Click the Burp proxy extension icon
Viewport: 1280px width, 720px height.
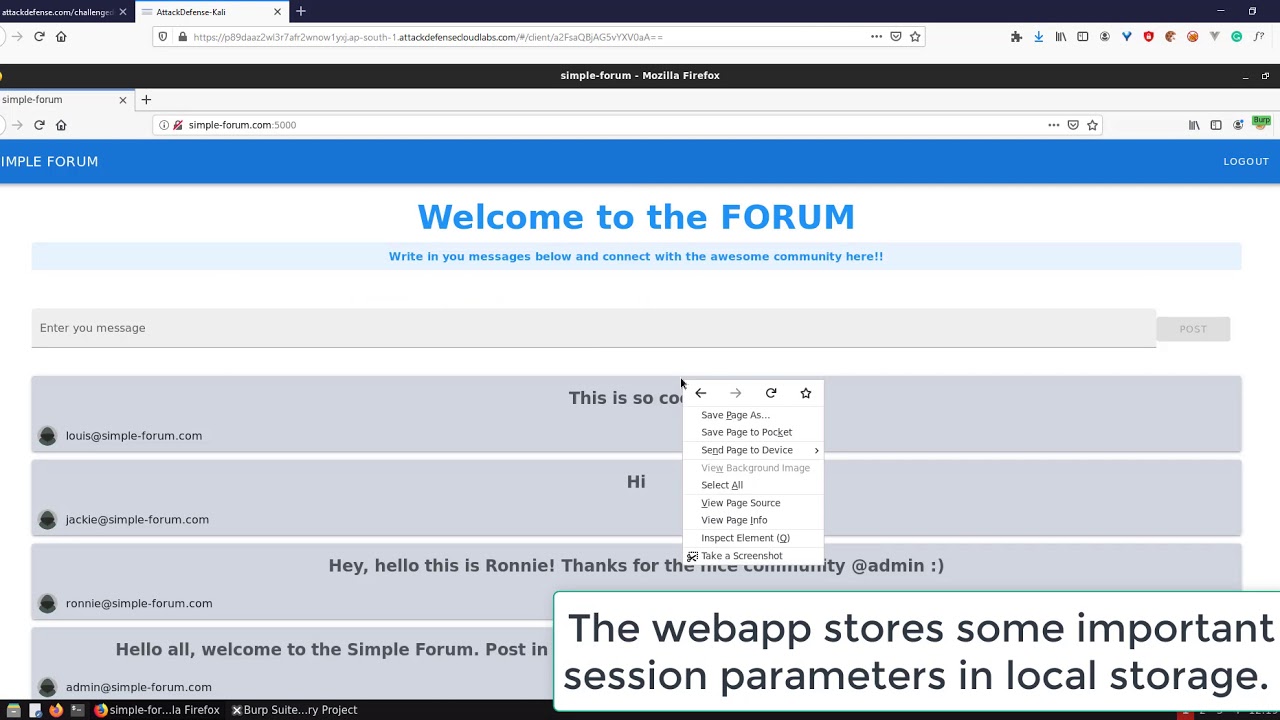click(1261, 122)
